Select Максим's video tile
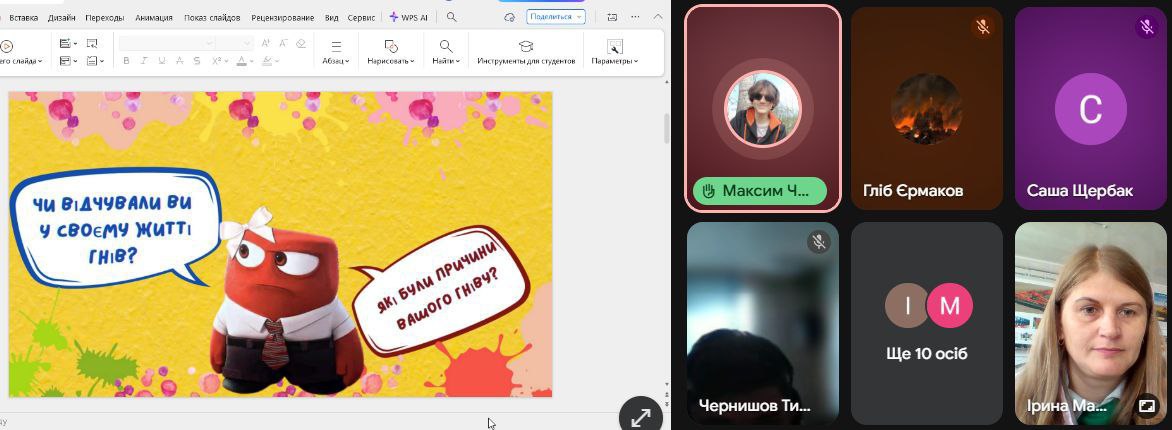 click(763, 108)
